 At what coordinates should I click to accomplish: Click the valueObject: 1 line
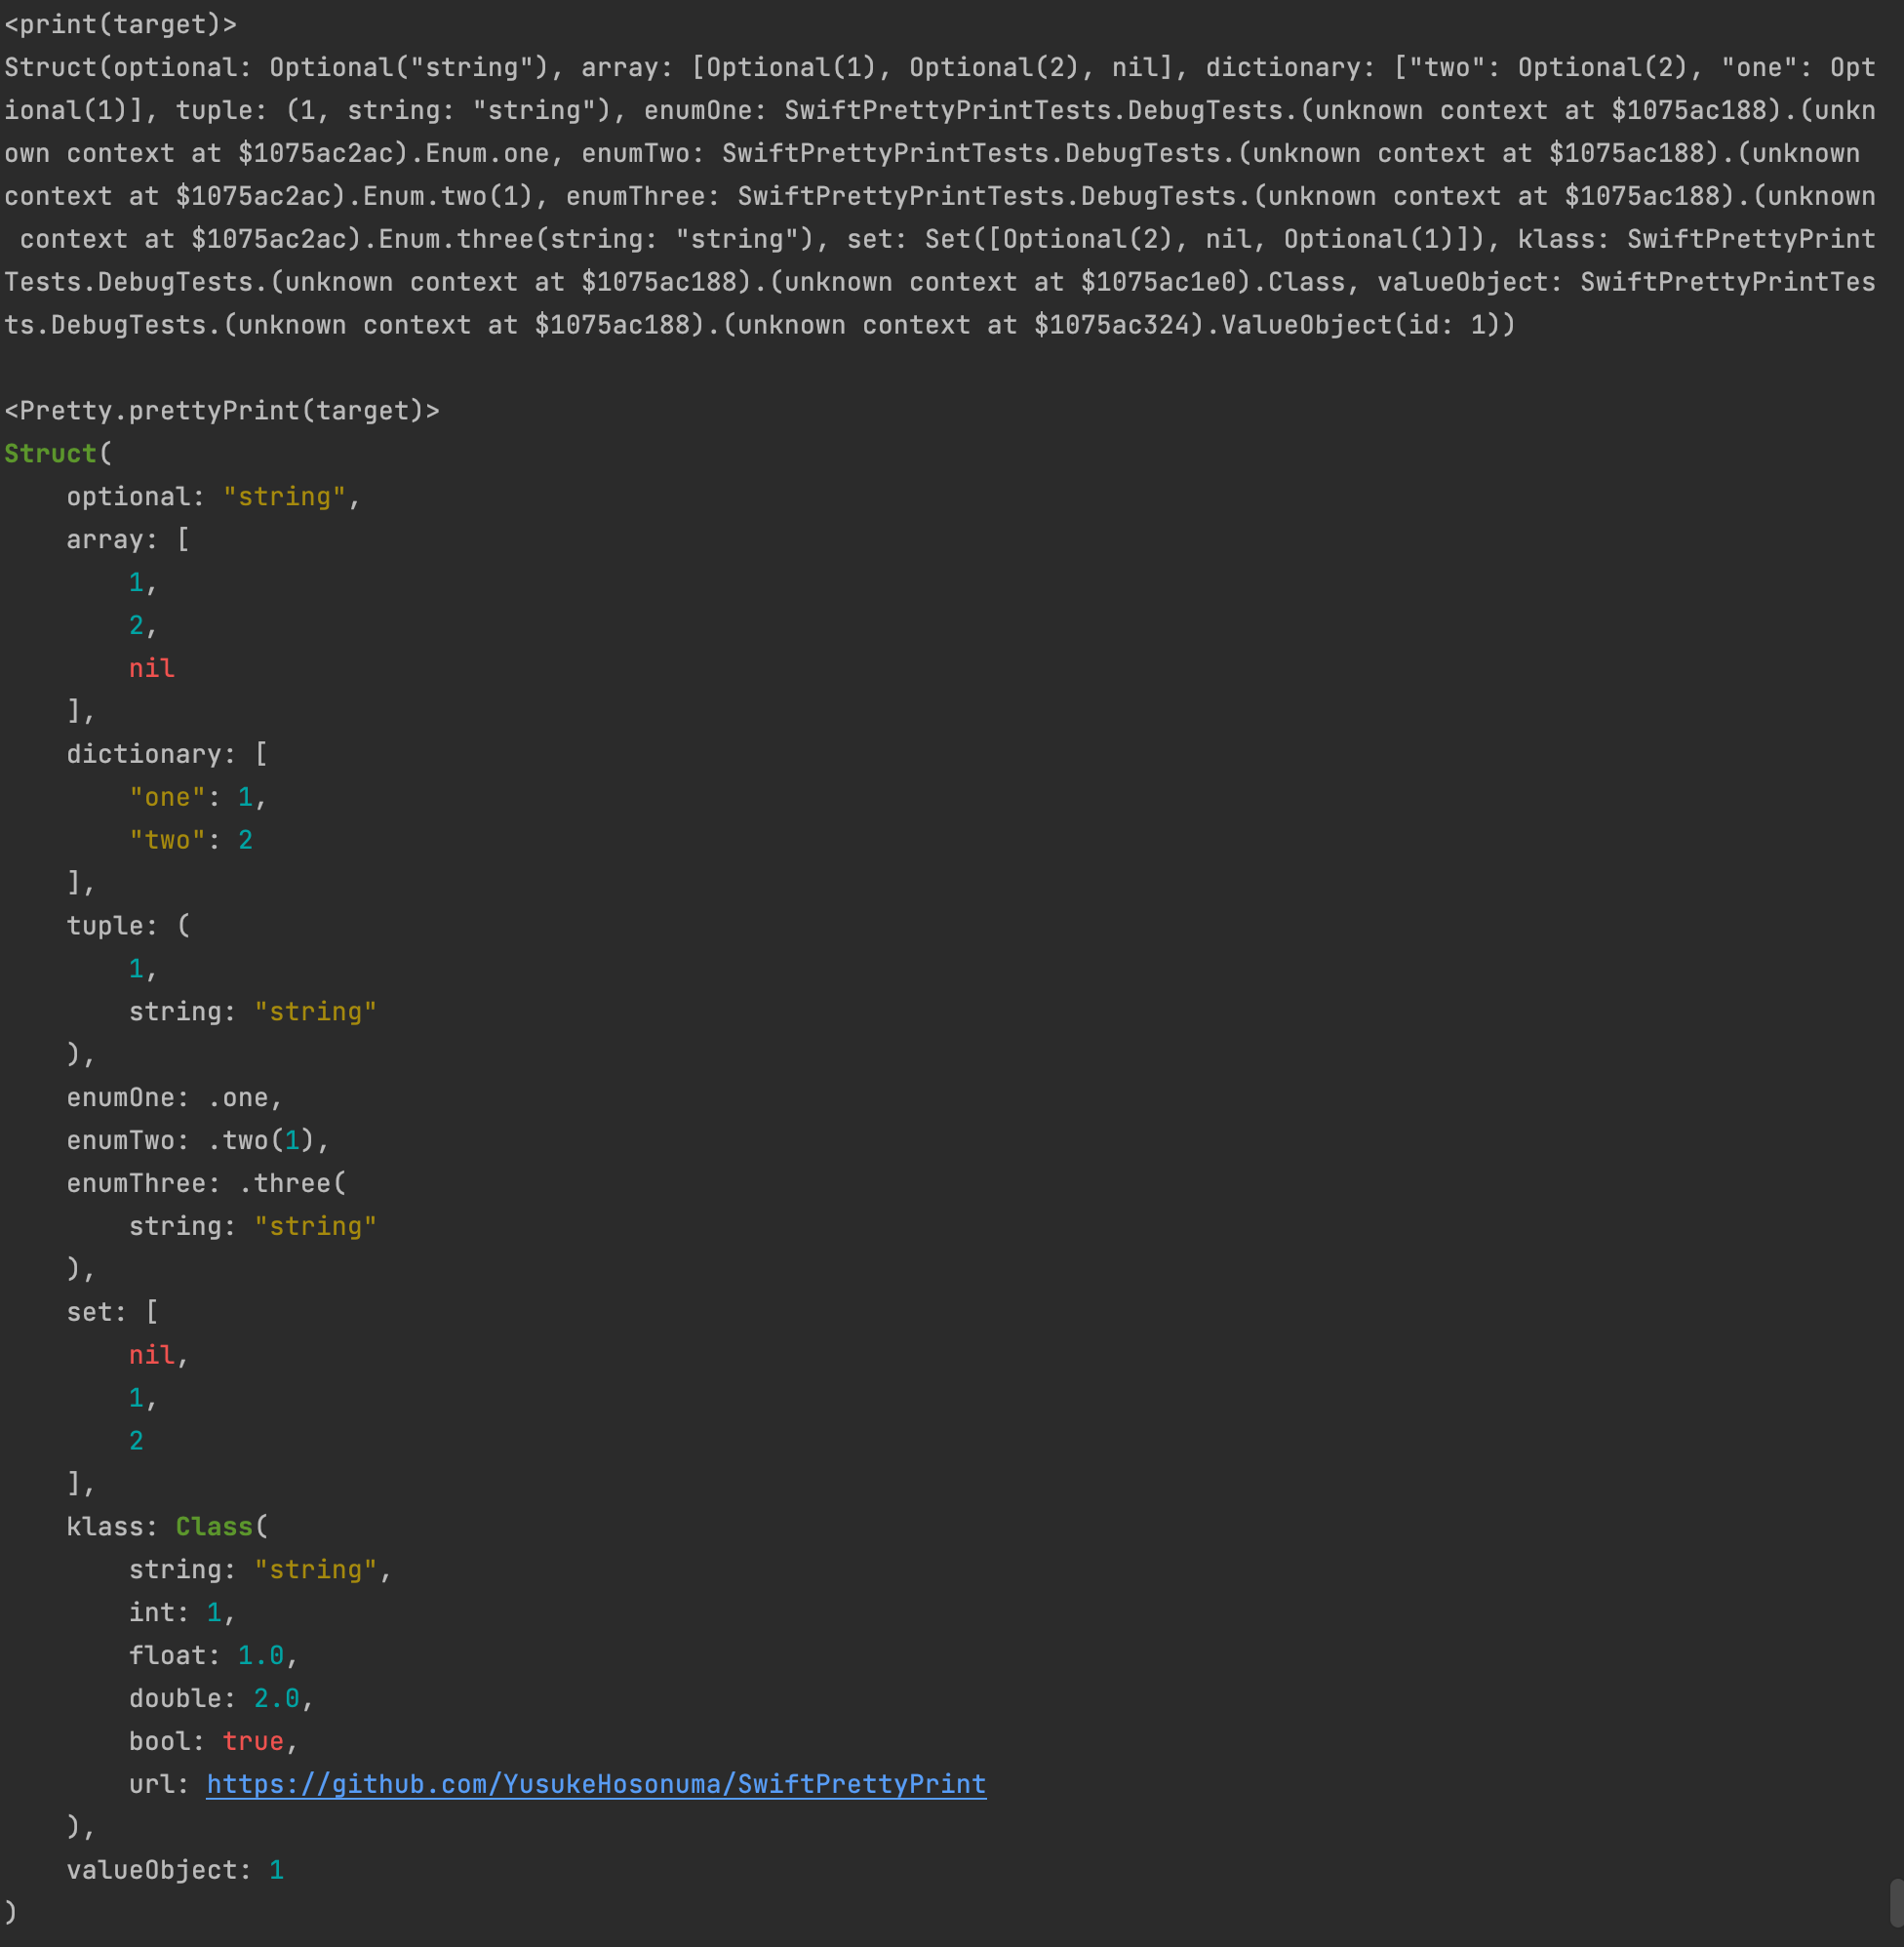click(175, 1870)
